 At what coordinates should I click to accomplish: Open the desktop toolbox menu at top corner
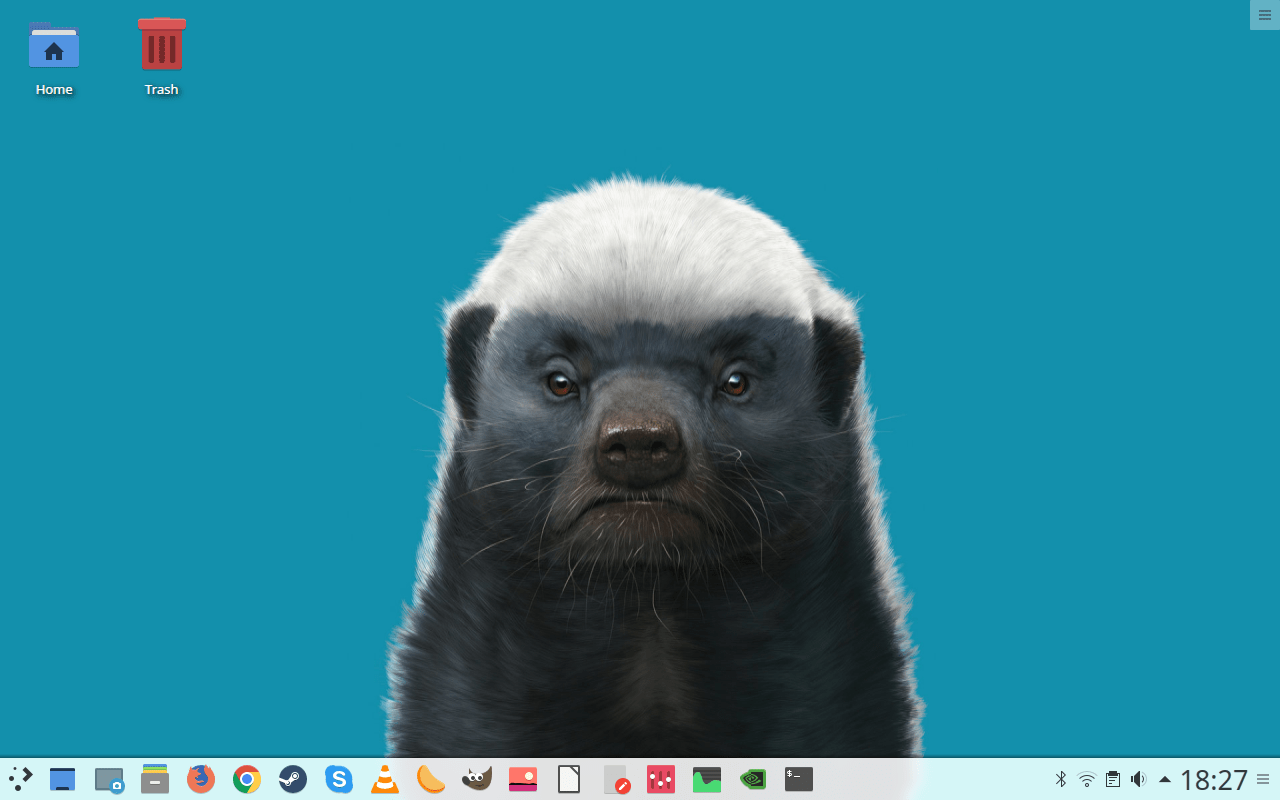click(1264, 14)
